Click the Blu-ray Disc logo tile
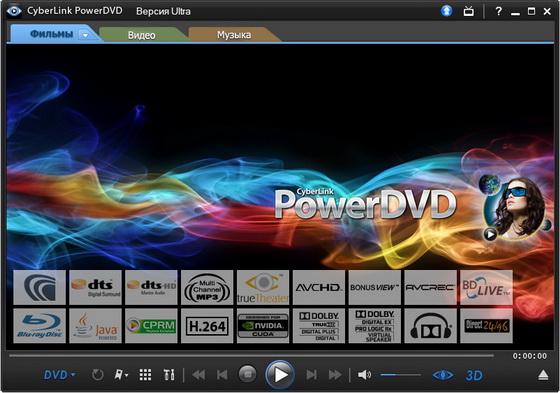560x393 pixels. 40,326
